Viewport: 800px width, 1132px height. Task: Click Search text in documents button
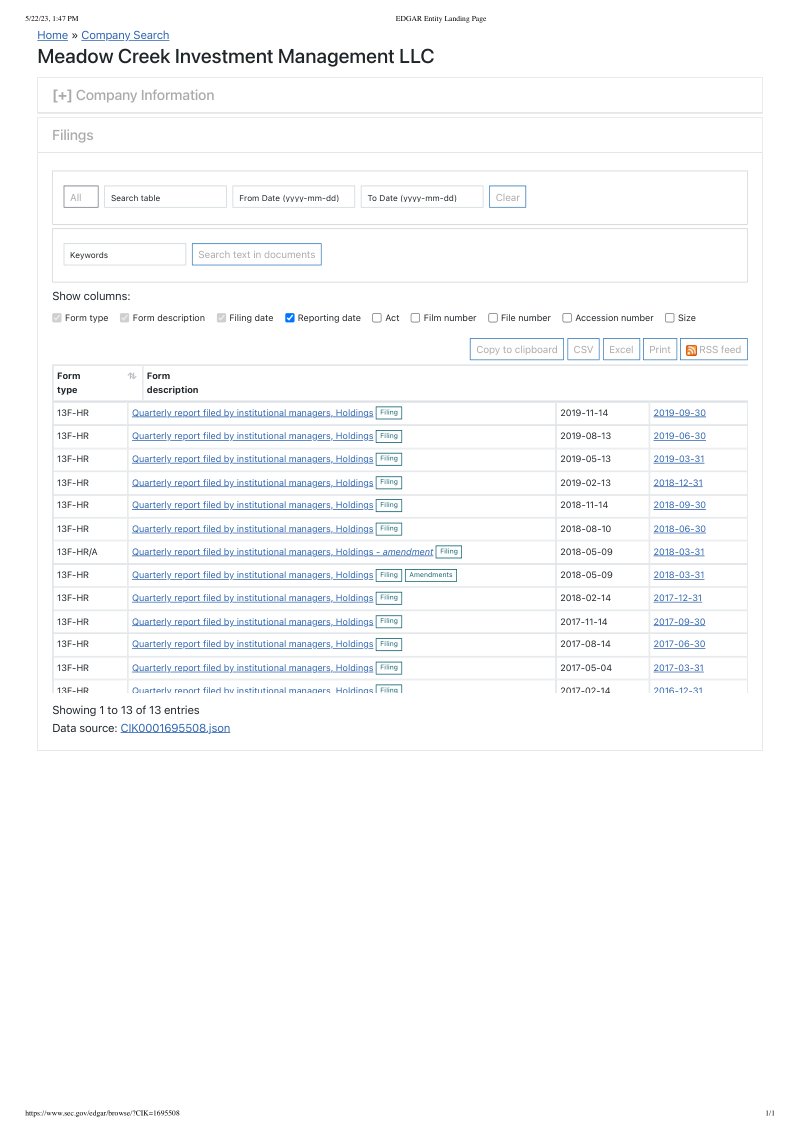256,254
